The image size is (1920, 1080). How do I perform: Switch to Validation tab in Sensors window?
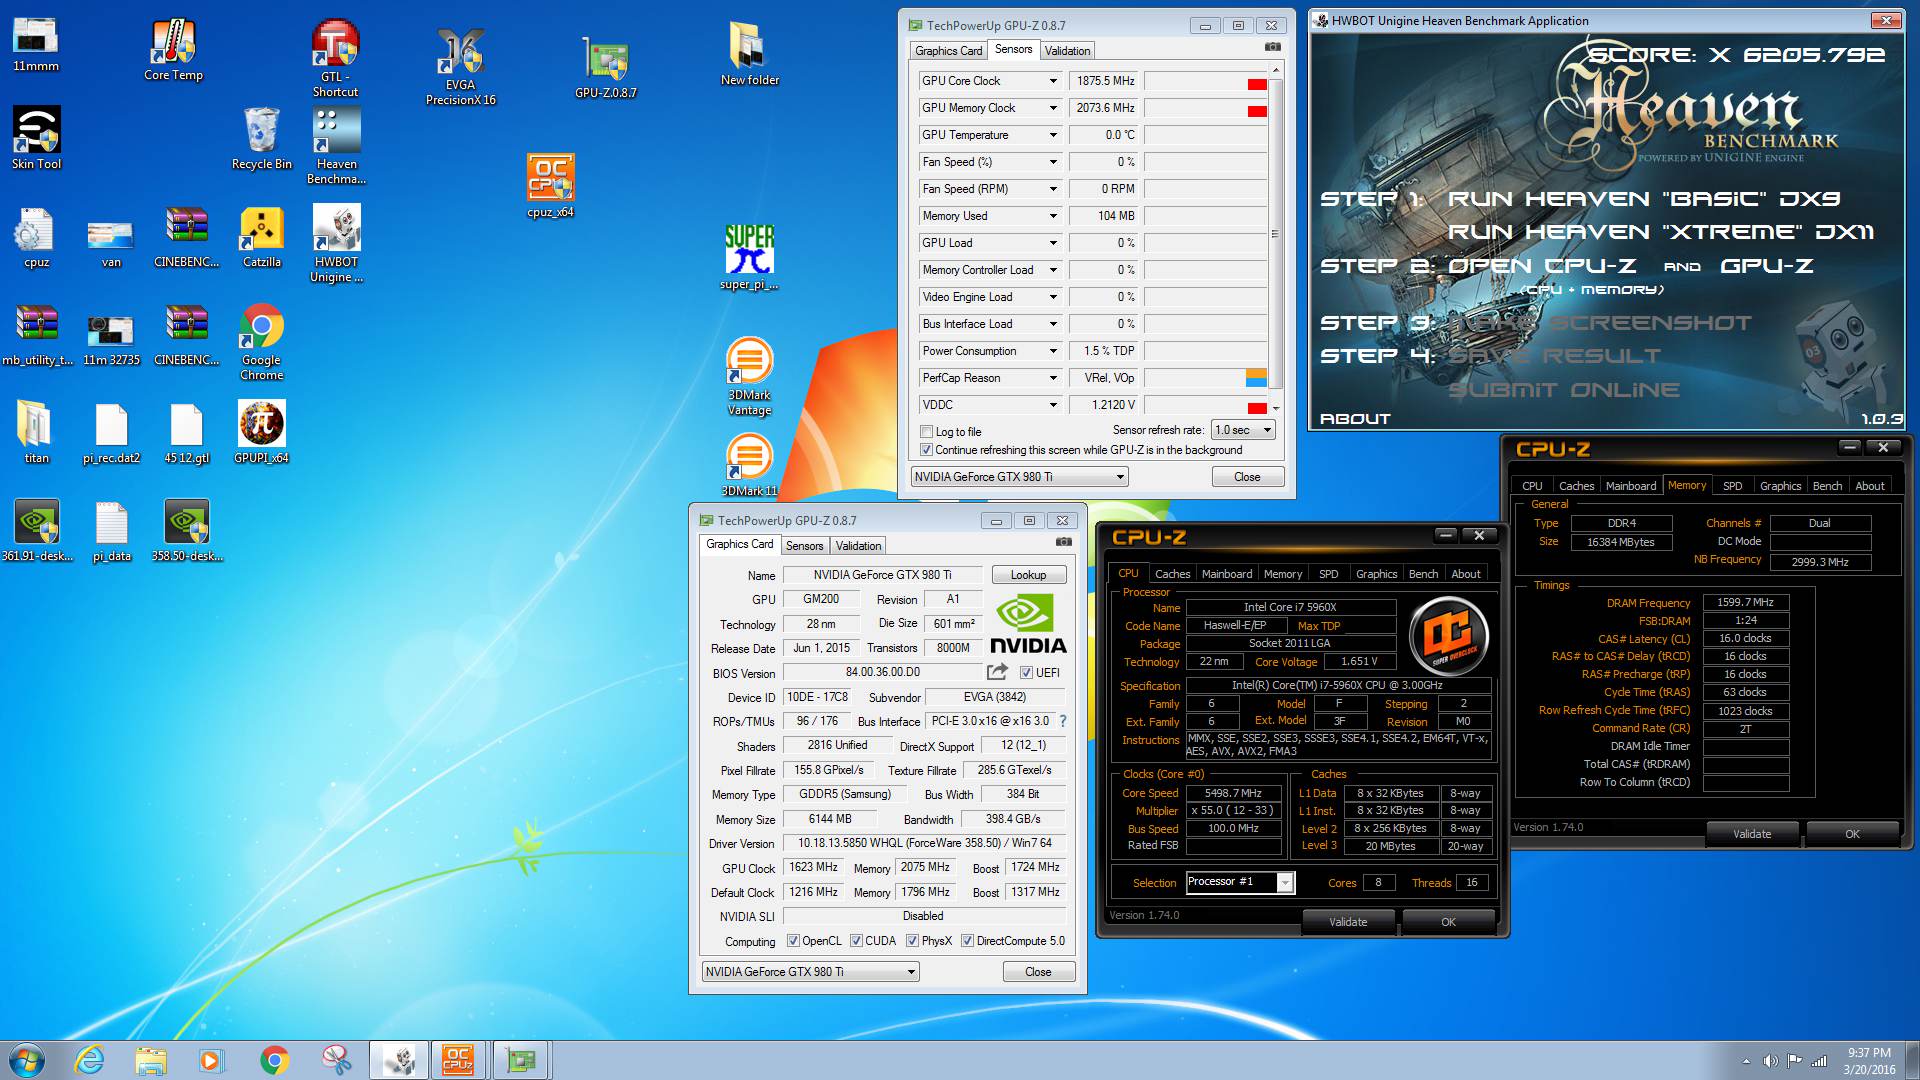pos(1067,51)
